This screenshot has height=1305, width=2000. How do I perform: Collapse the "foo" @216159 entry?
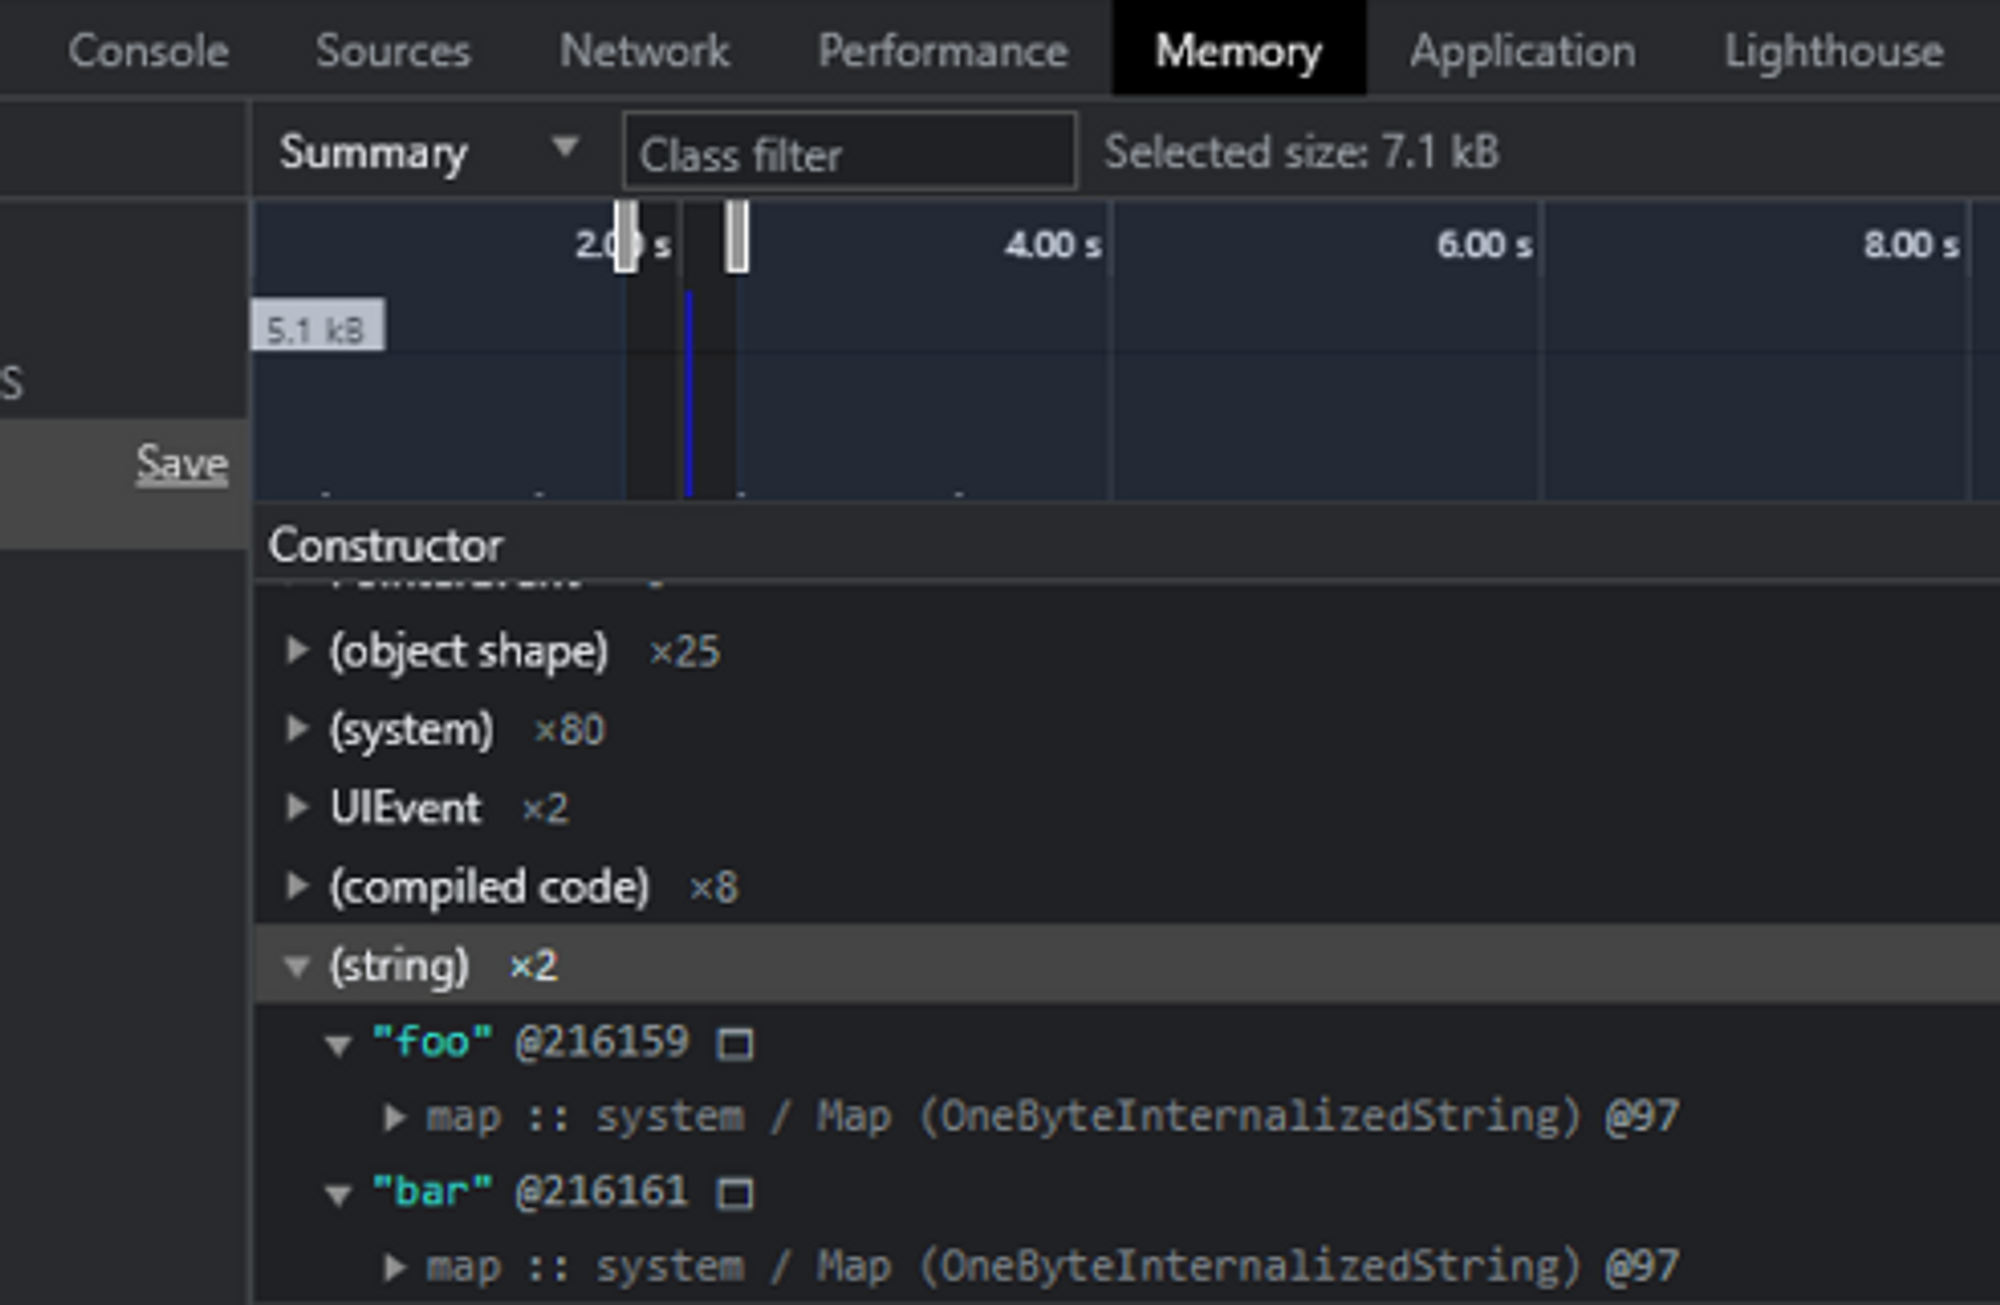(338, 1045)
